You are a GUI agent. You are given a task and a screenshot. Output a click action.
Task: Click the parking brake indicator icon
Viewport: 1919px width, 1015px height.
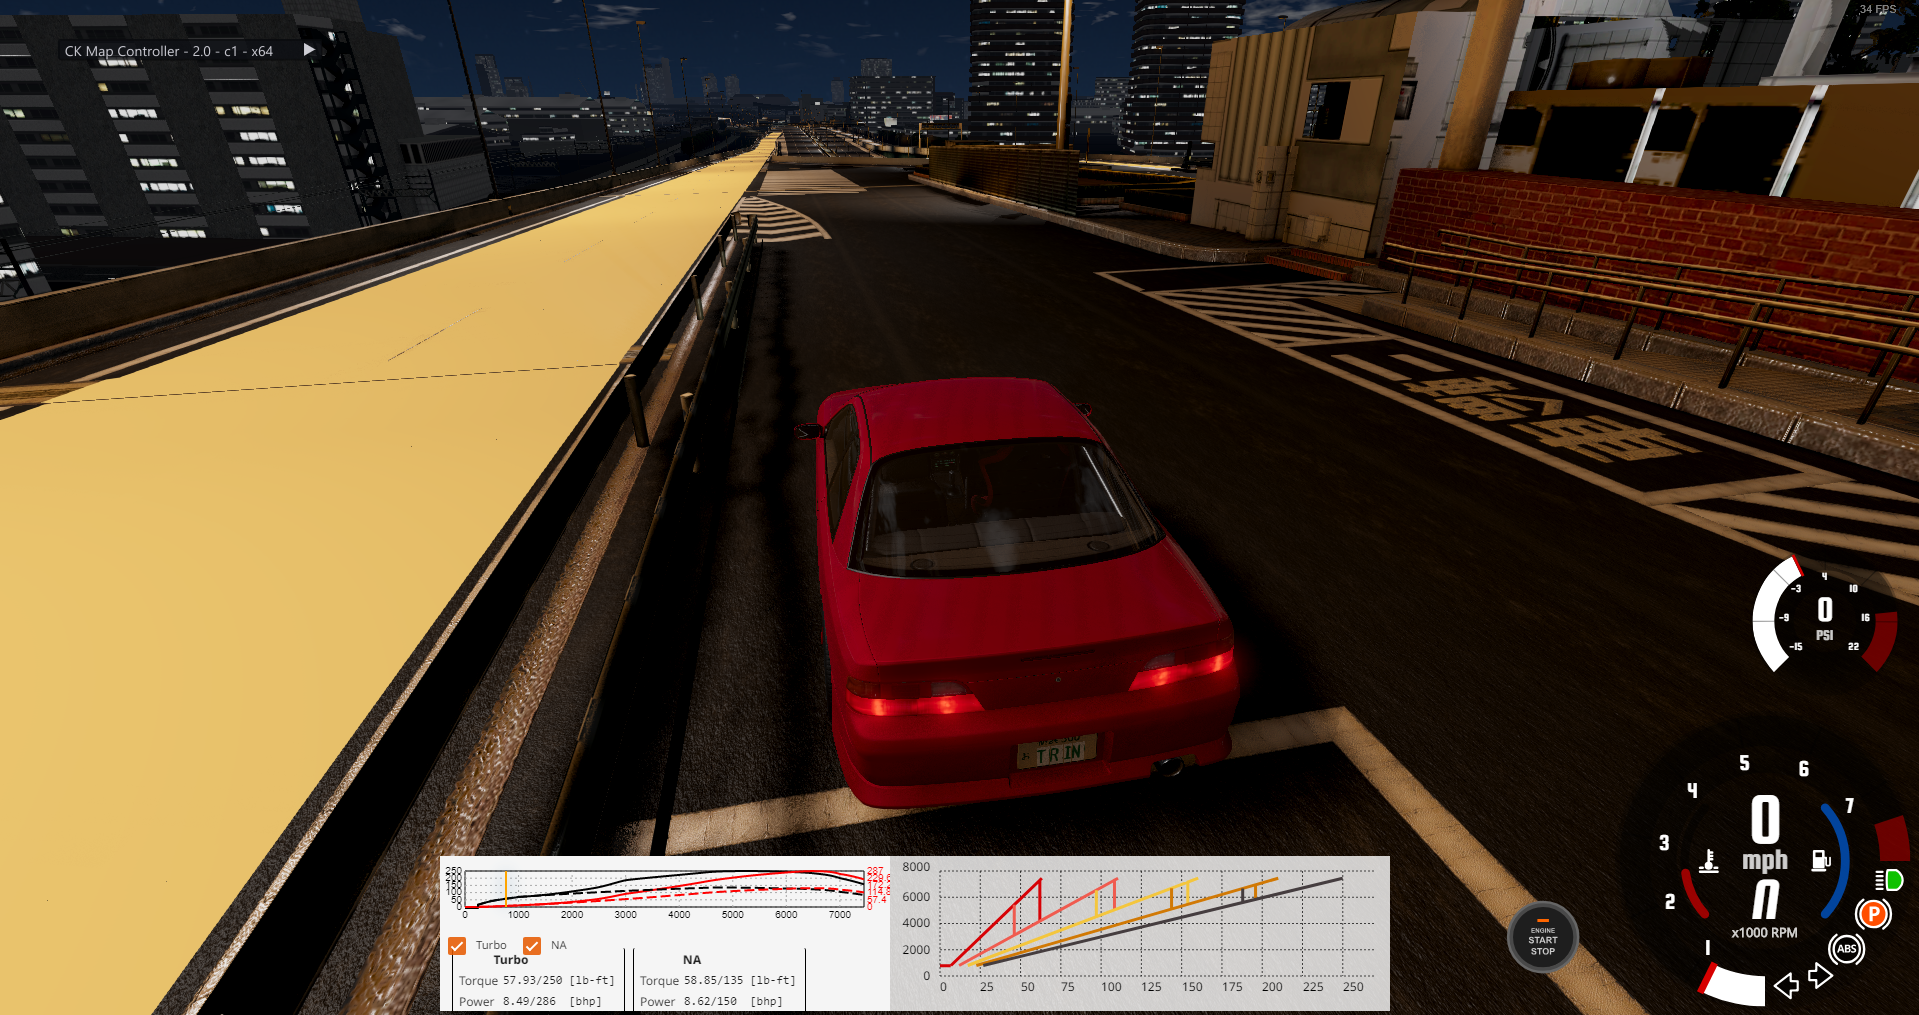click(1873, 913)
